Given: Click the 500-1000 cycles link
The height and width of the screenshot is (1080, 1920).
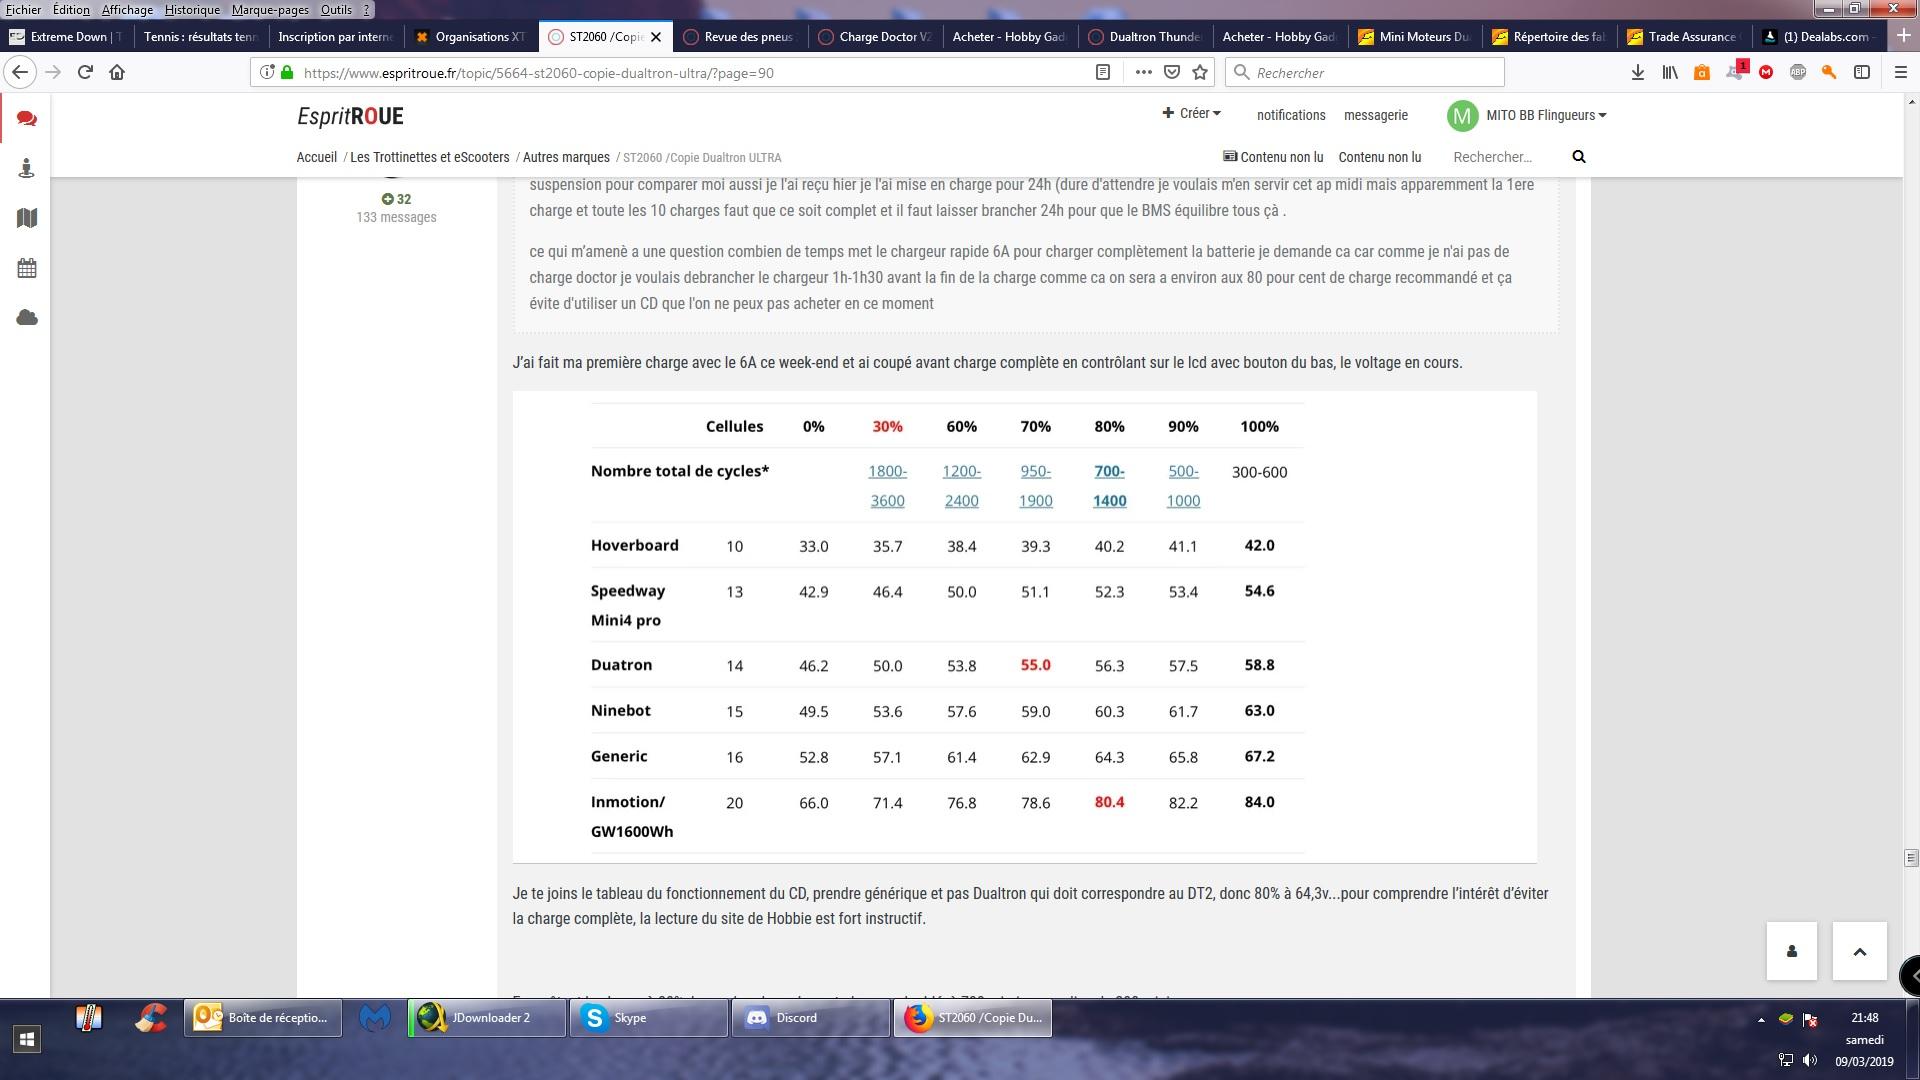Looking at the screenshot, I should (x=1183, y=486).
